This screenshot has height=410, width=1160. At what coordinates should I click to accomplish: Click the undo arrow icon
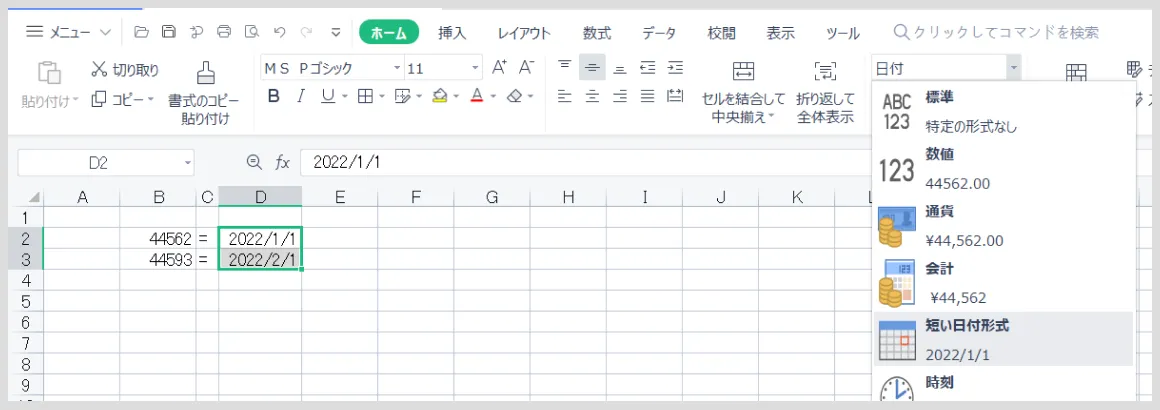click(x=280, y=32)
